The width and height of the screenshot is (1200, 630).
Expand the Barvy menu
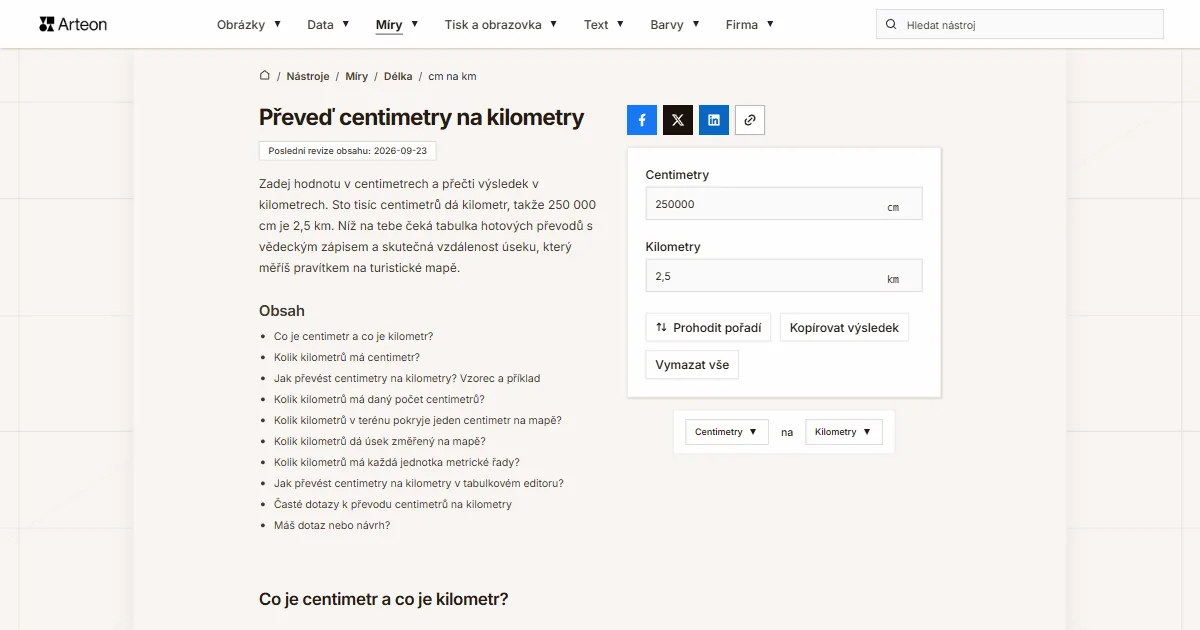(x=675, y=24)
